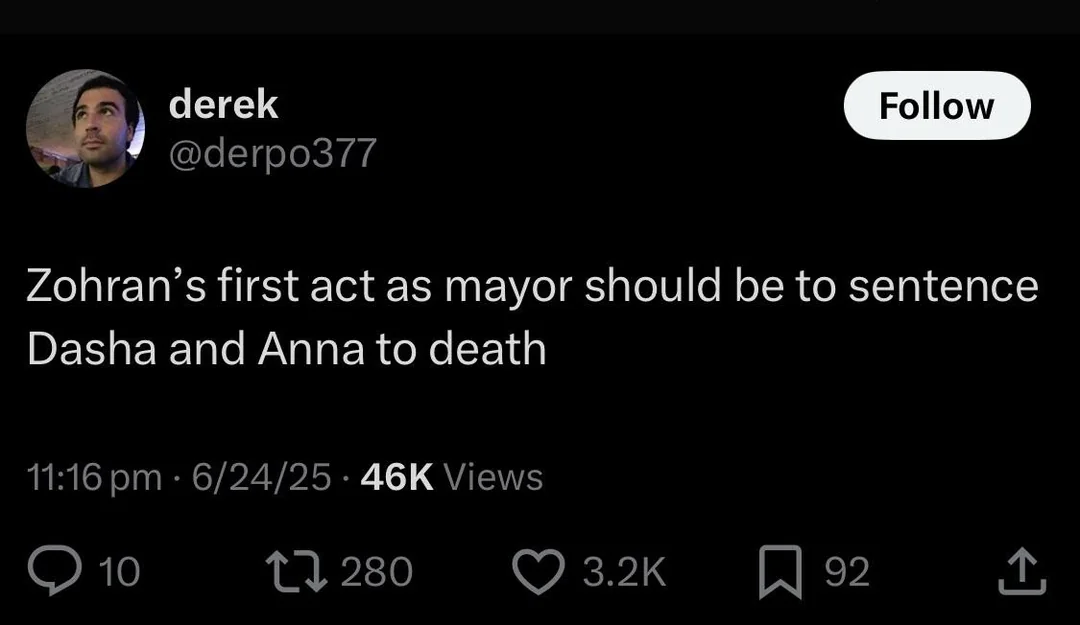The height and width of the screenshot is (625, 1080).
Task: Repost using the arrows icon
Action: click(x=298, y=571)
